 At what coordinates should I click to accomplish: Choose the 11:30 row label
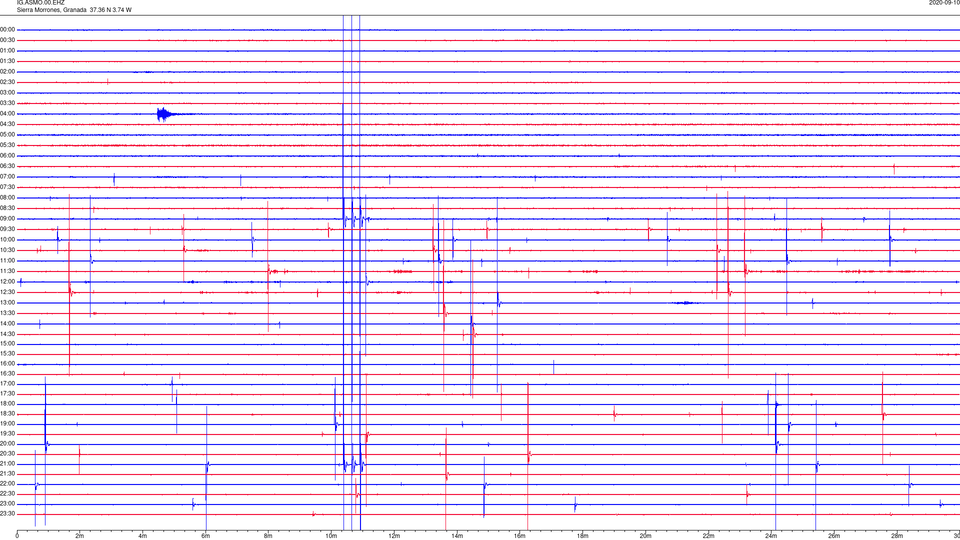(x=8, y=271)
